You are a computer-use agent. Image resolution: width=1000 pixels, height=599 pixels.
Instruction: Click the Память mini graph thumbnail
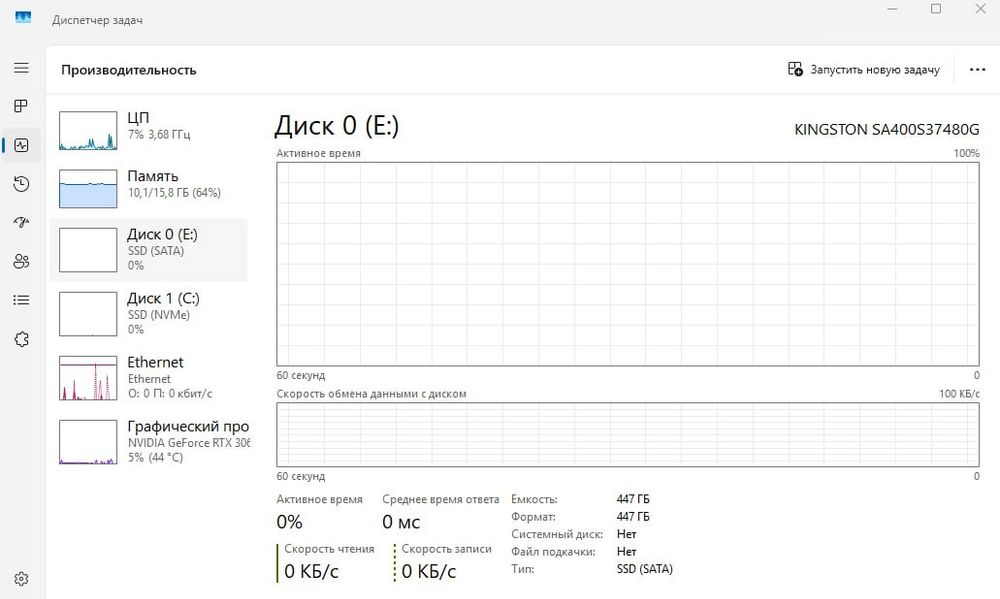click(x=88, y=189)
